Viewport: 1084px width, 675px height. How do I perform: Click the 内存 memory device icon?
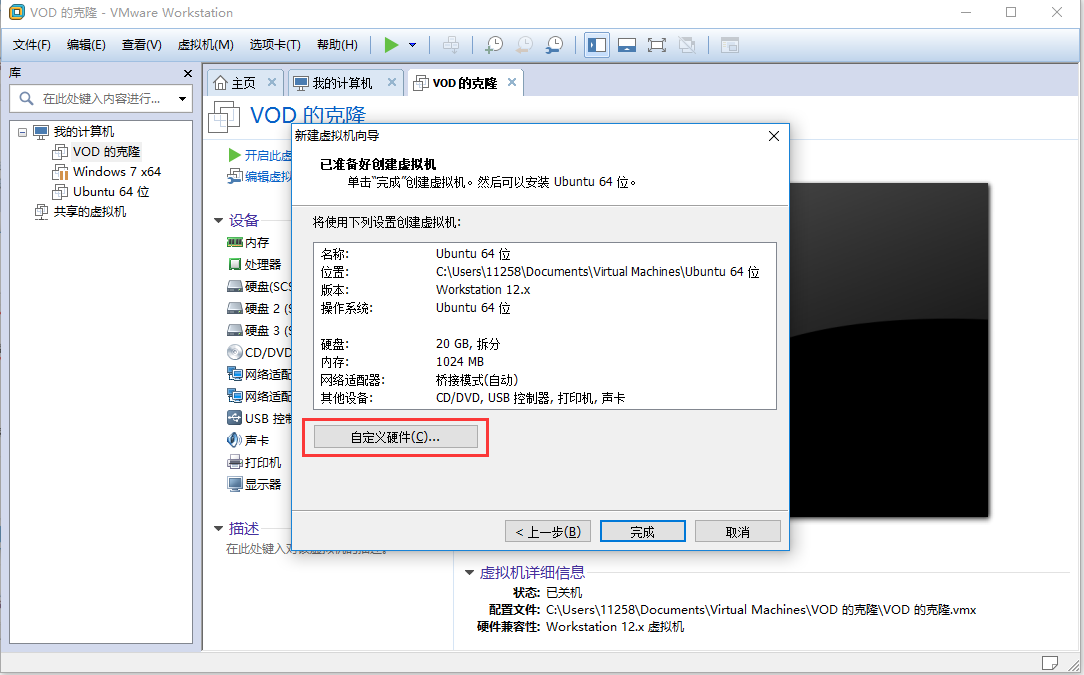pyautogui.click(x=235, y=243)
